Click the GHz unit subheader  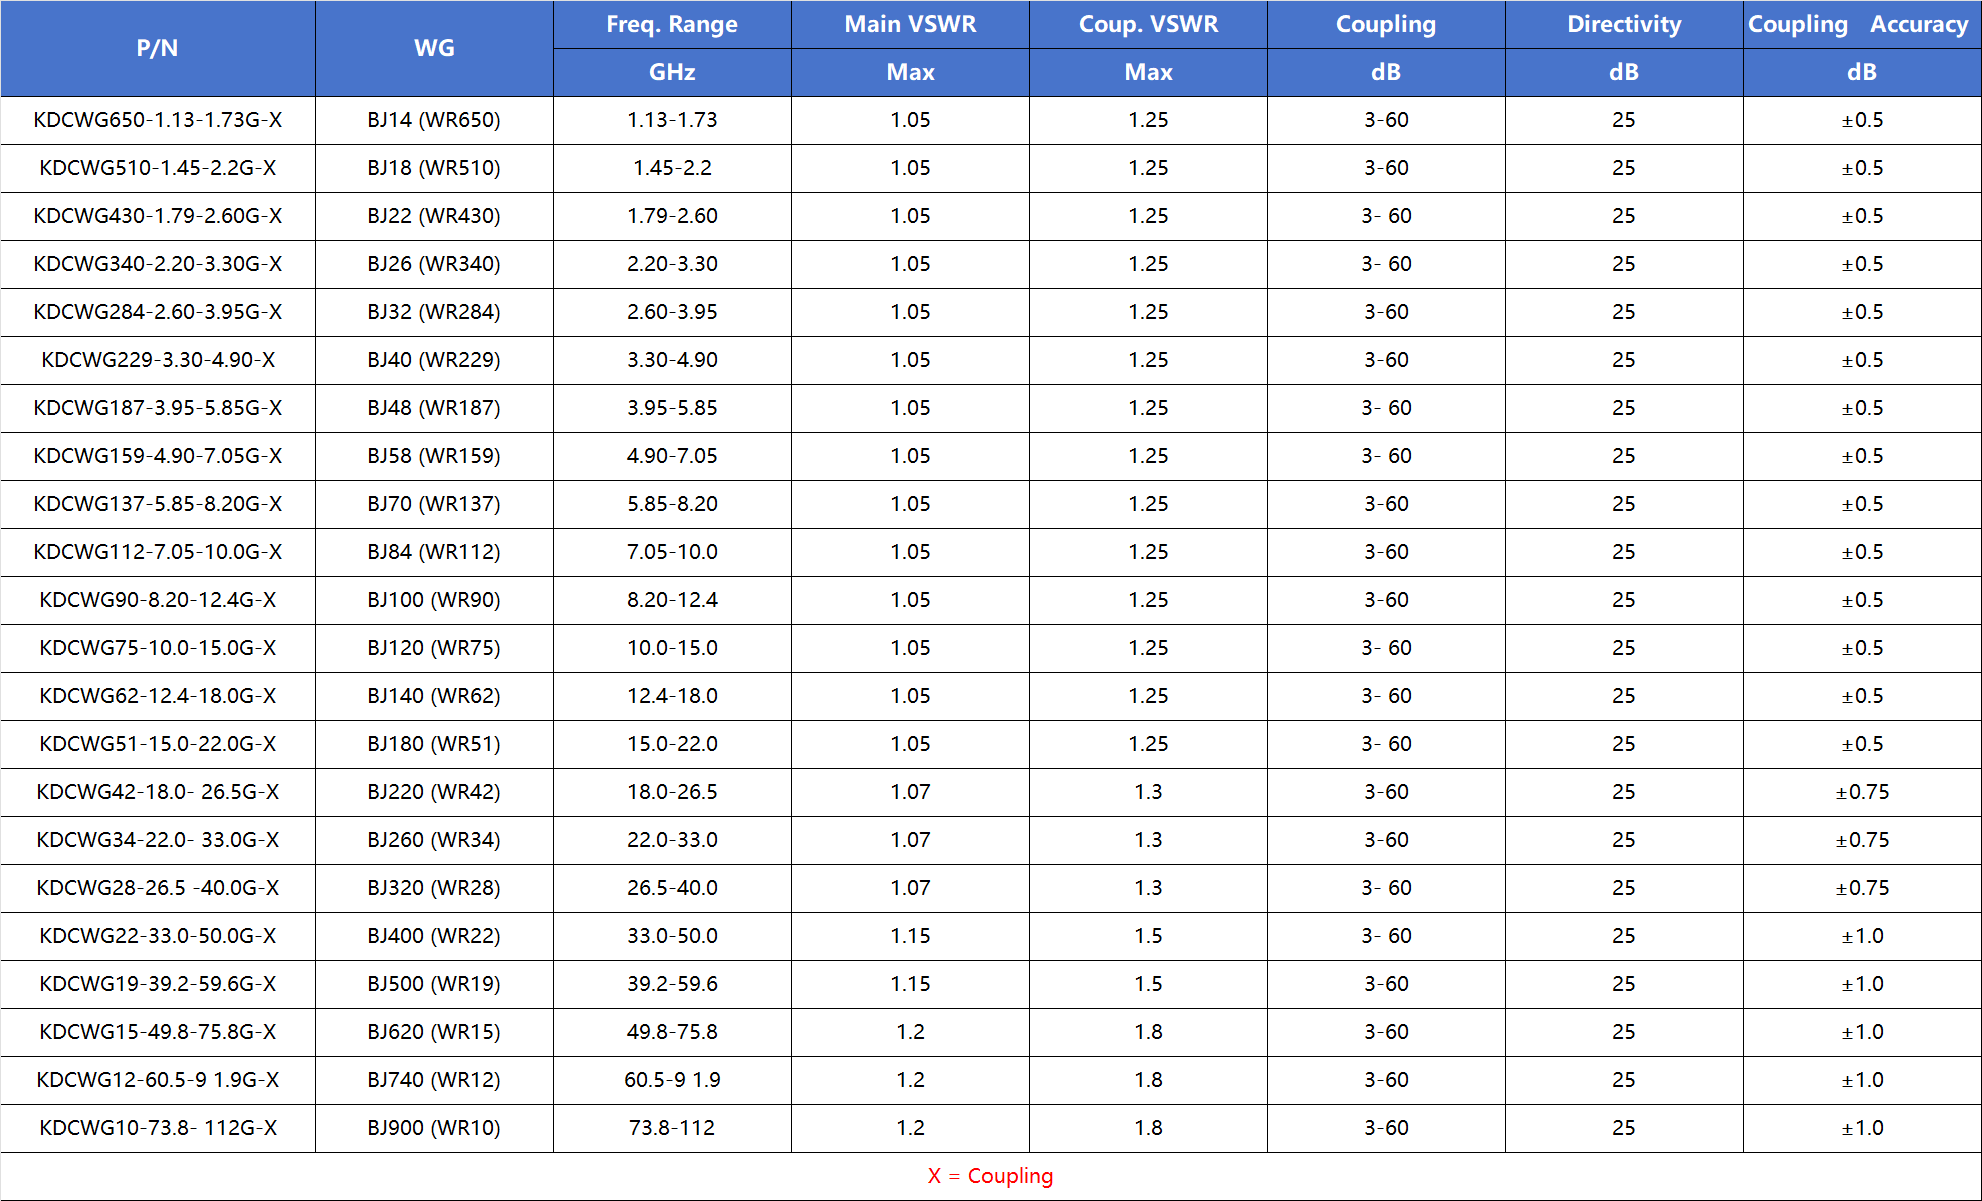coord(672,72)
